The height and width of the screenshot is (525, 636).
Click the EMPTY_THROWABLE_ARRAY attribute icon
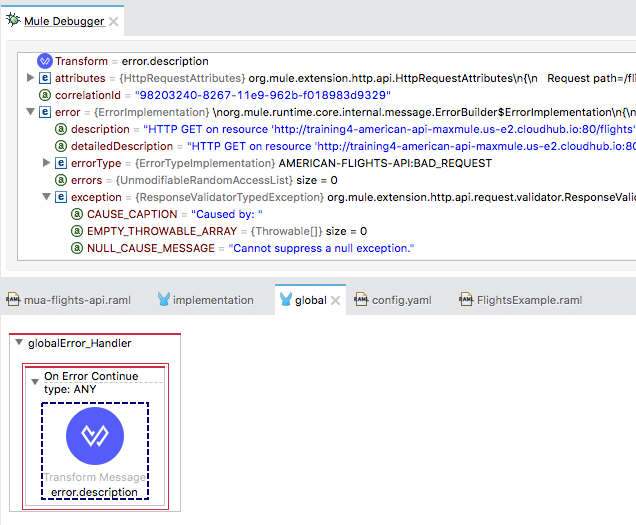(77, 231)
